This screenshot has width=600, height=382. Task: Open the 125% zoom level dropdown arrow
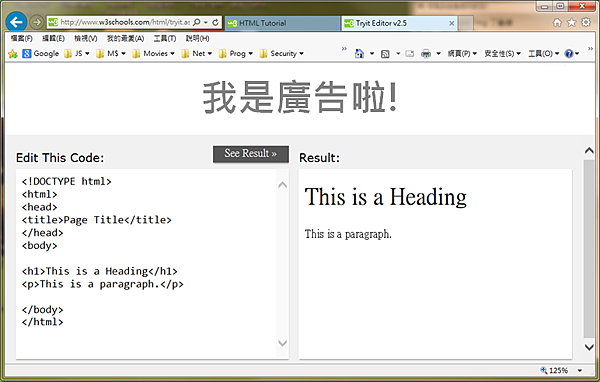[580, 370]
